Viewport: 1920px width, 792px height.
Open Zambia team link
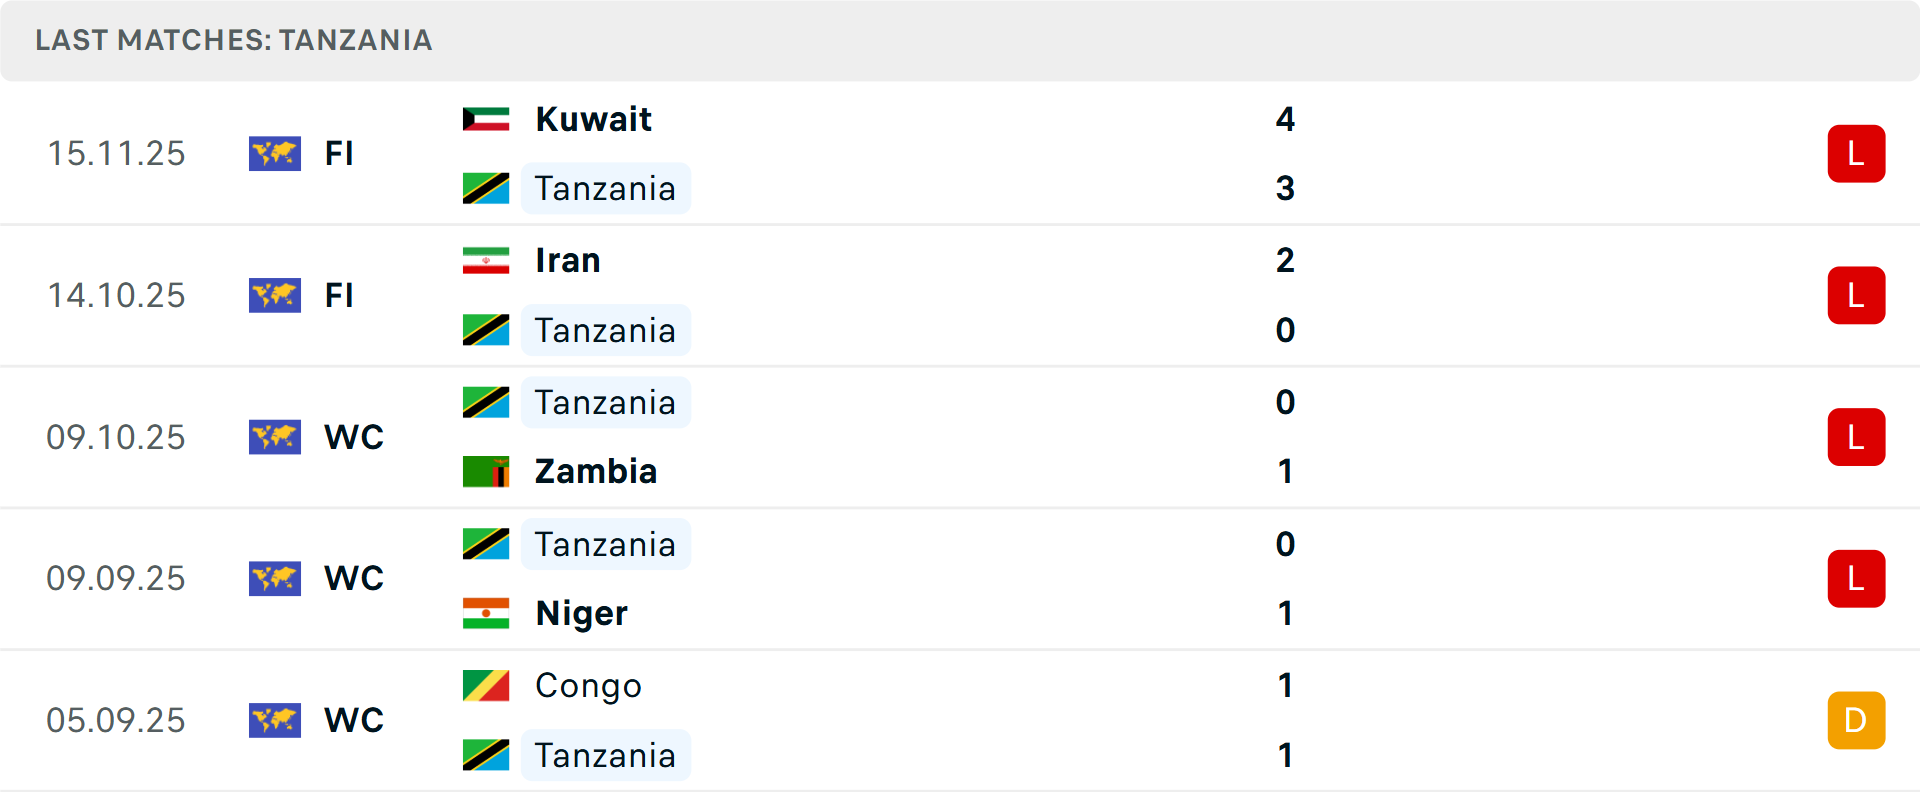point(596,471)
